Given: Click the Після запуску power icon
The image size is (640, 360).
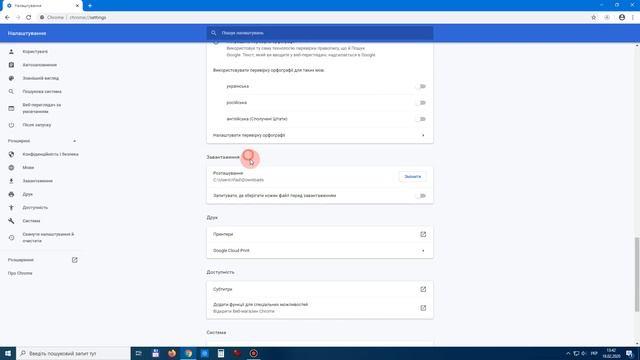Looking at the screenshot, I should click(x=11, y=125).
